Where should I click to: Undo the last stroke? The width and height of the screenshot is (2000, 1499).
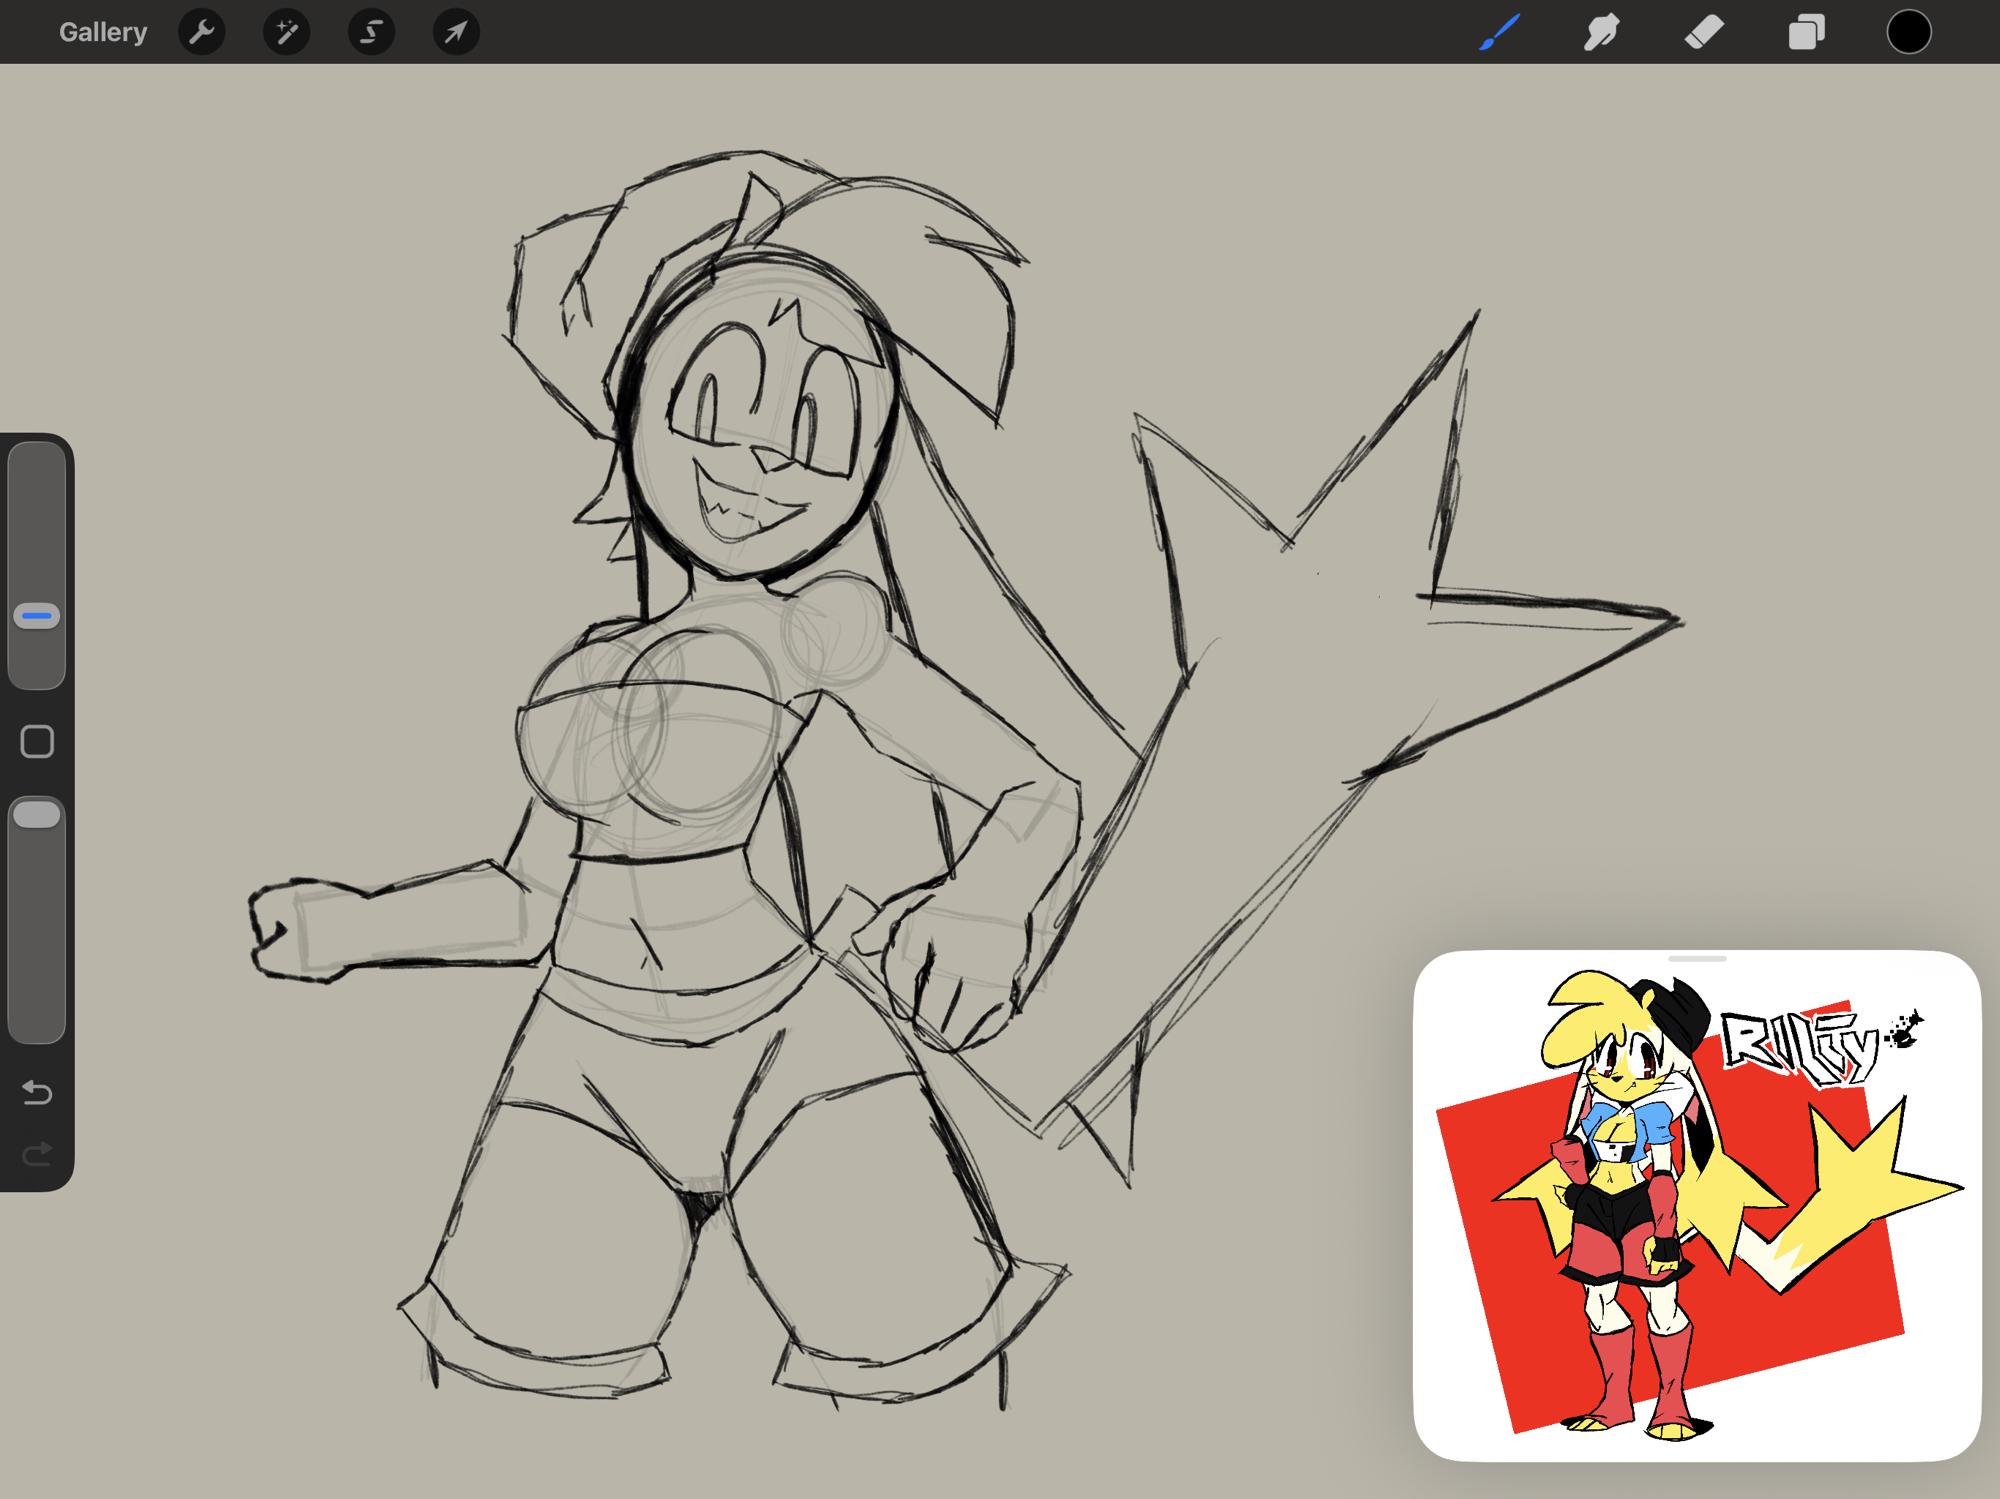(x=37, y=1092)
